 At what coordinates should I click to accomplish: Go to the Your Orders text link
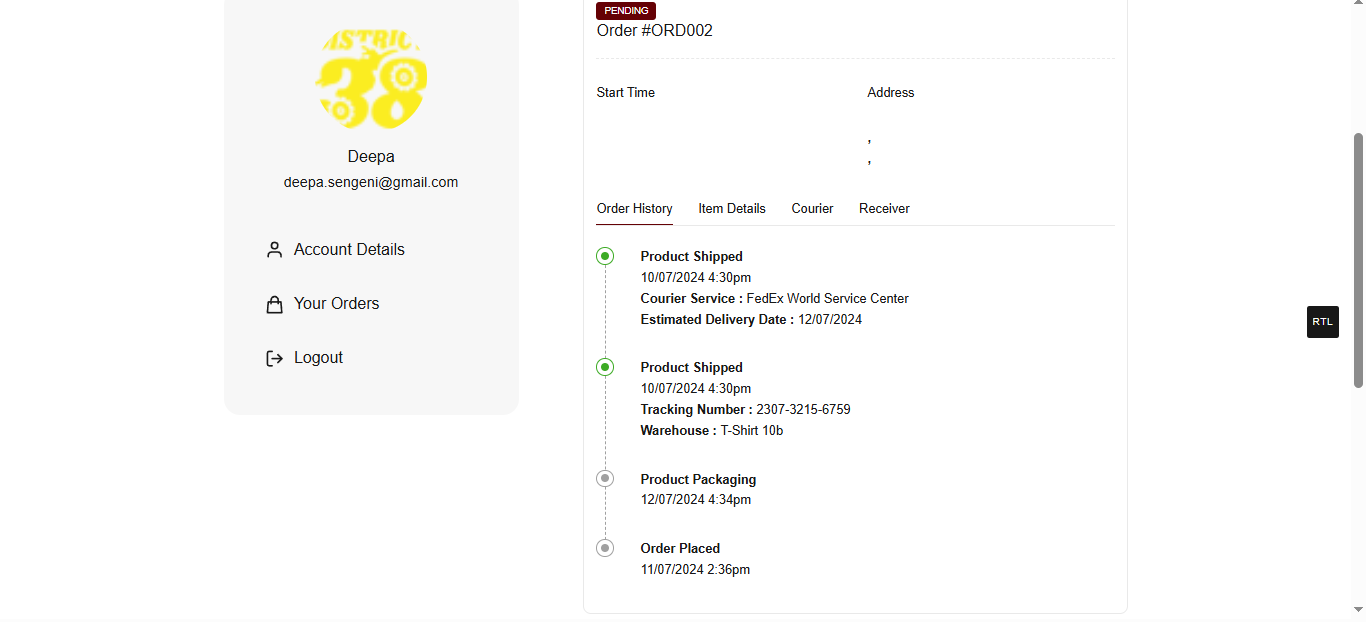(336, 304)
